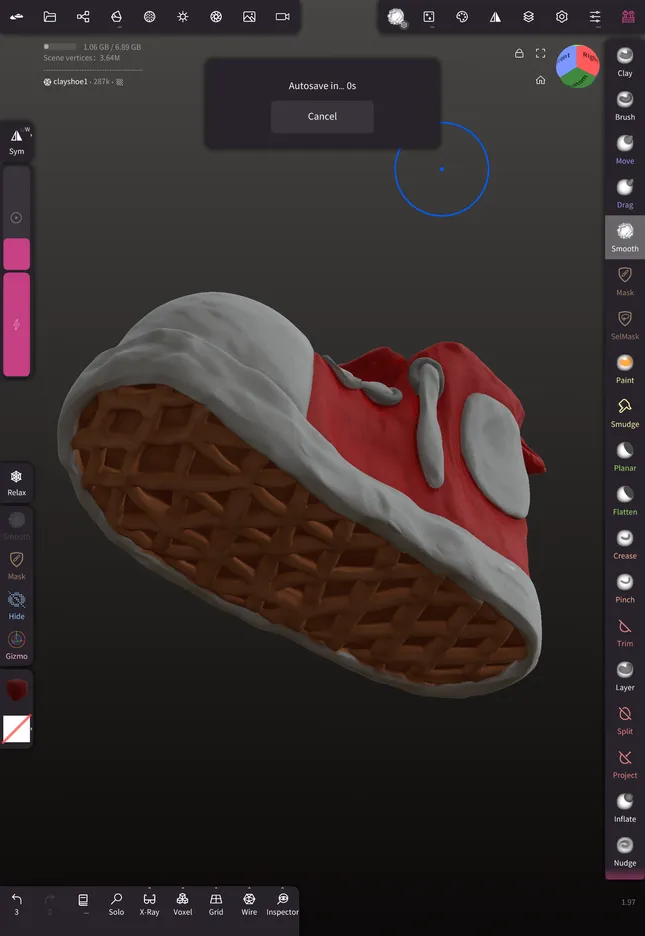The width and height of the screenshot is (645, 936).
Task: Open the red material swatch
Action: [17, 689]
